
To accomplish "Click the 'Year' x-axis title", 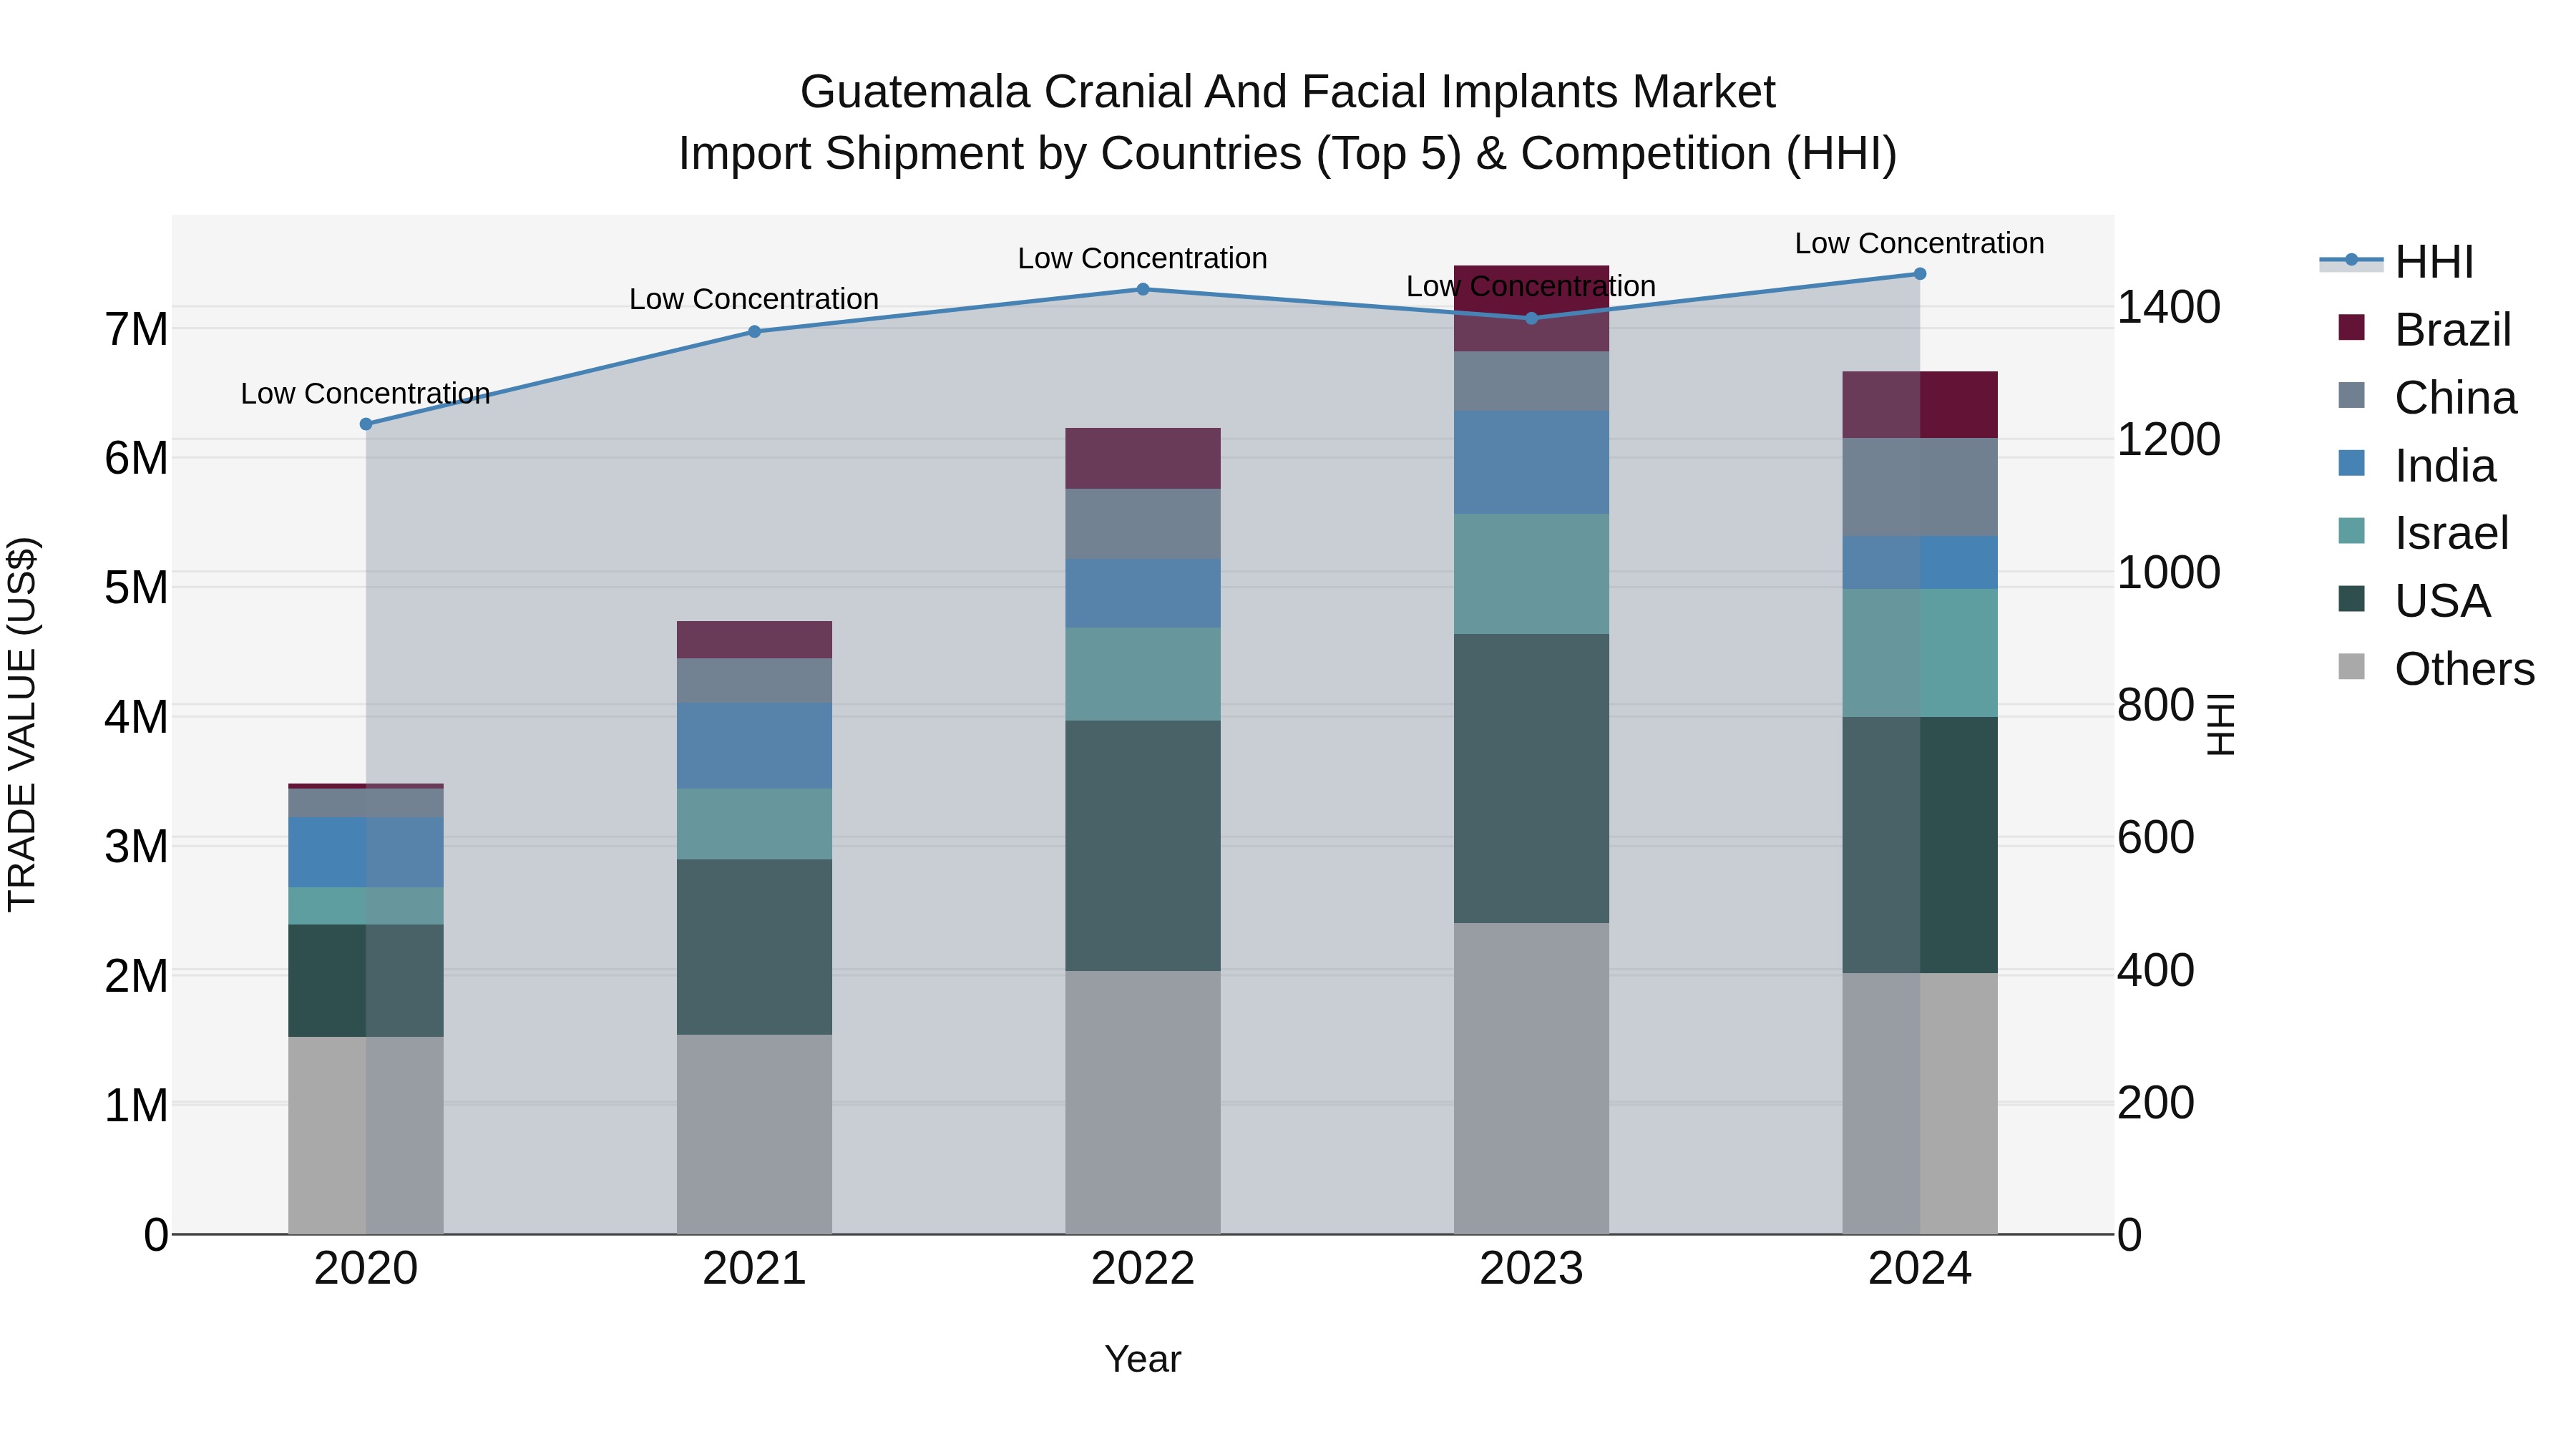I will tap(1143, 1360).
